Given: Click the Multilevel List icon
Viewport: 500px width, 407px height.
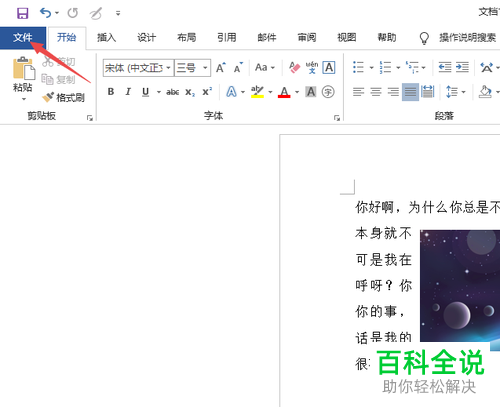Looking at the screenshot, I should coord(412,68).
